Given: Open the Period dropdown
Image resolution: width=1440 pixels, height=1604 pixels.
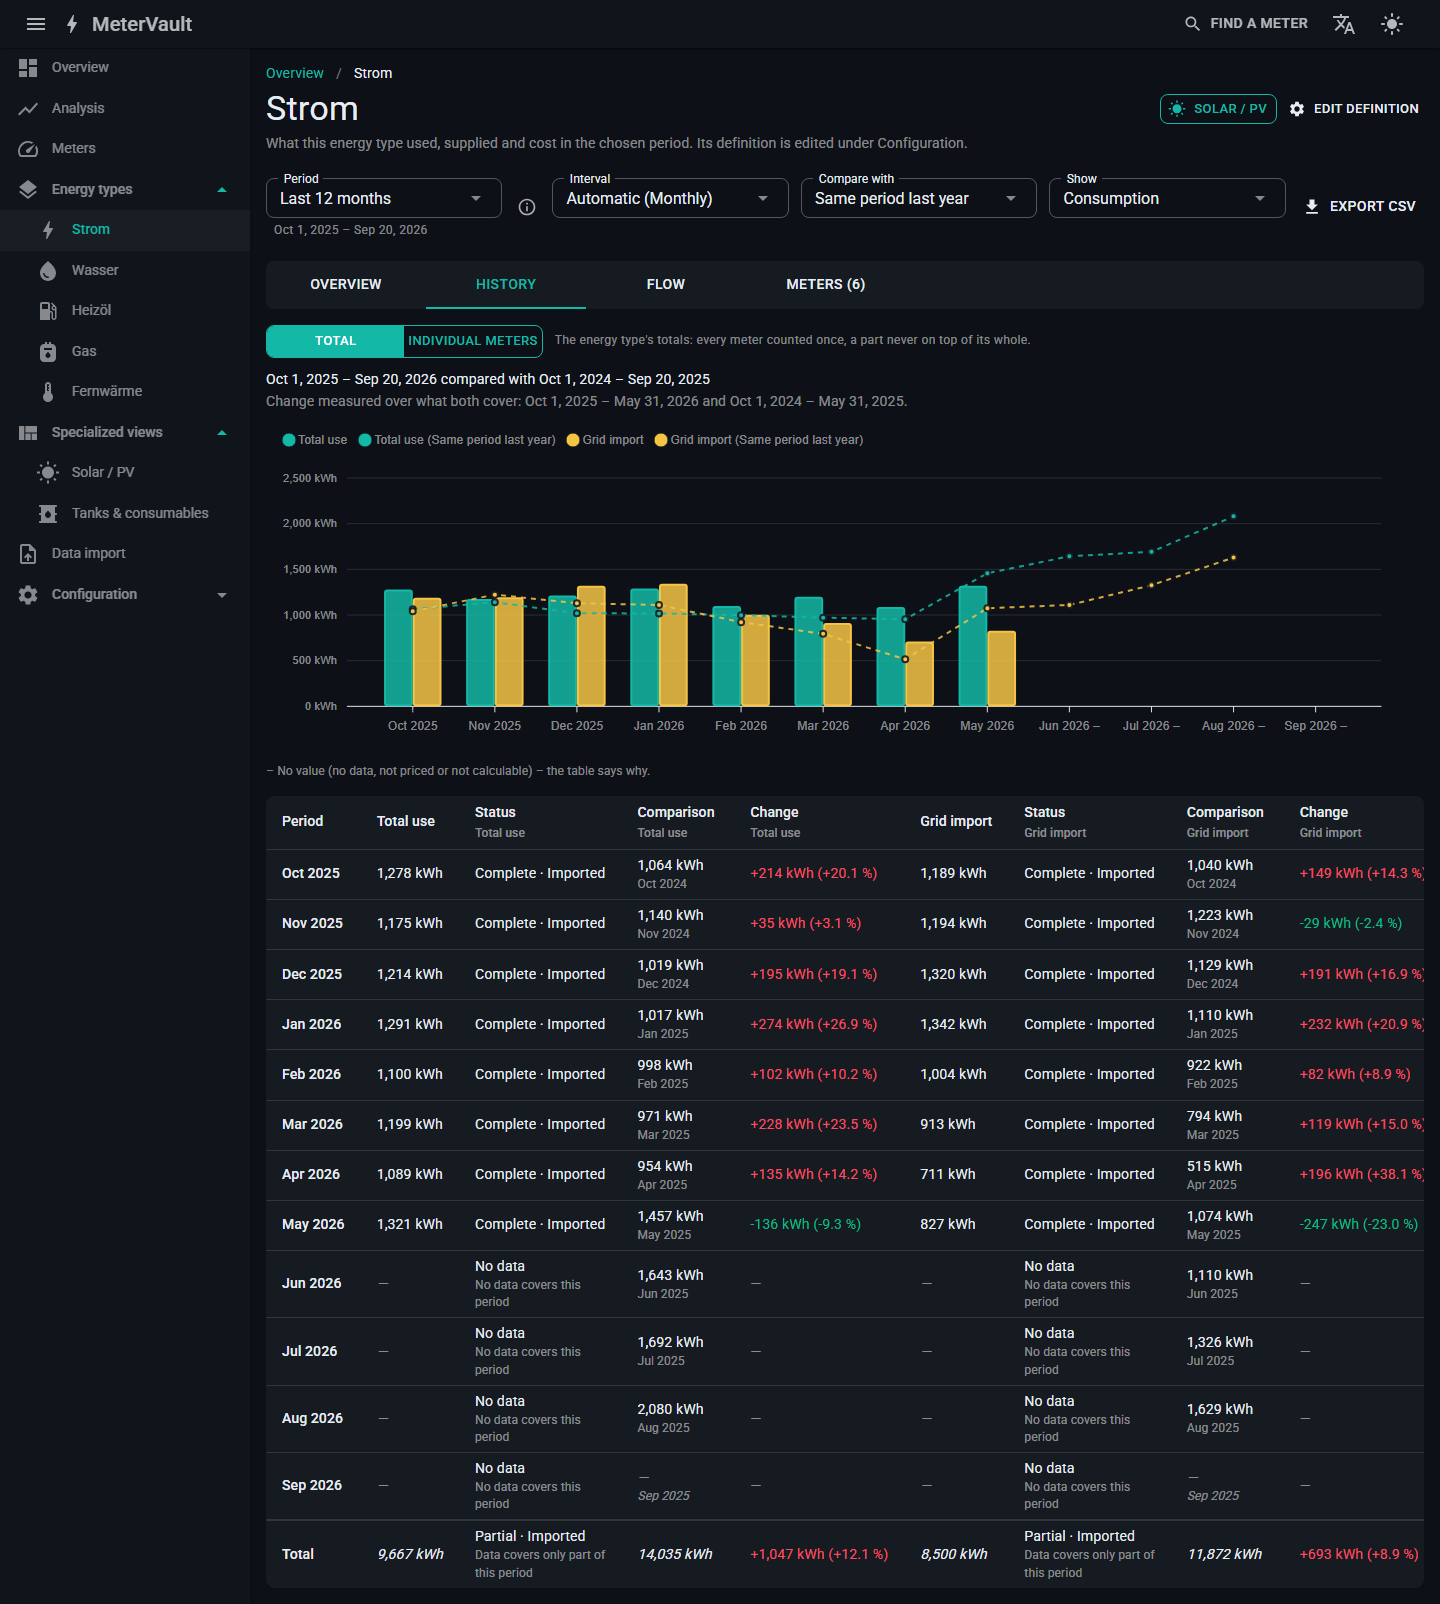Looking at the screenshot, I should [384, 198].
